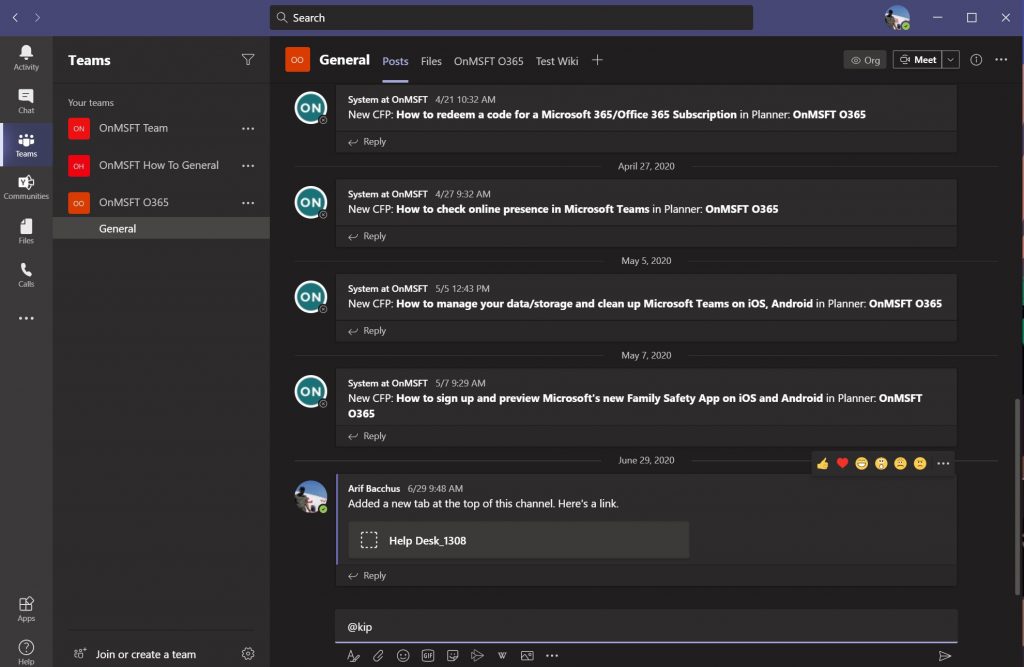Viewport: 1024px width, 667px height.
Task: Open the Format text icon in compose bar
Action: click(x=353, y=655)
